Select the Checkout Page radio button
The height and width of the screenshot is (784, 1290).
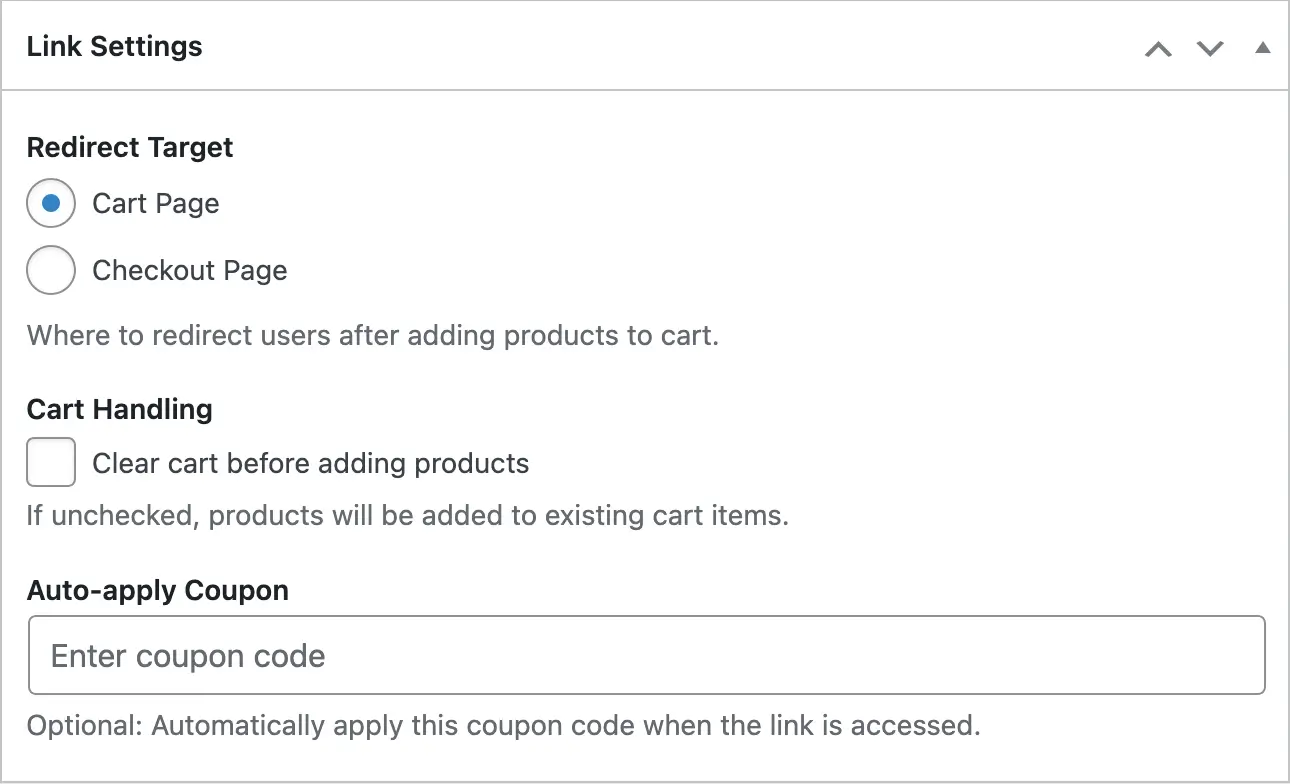click(51, 270)
